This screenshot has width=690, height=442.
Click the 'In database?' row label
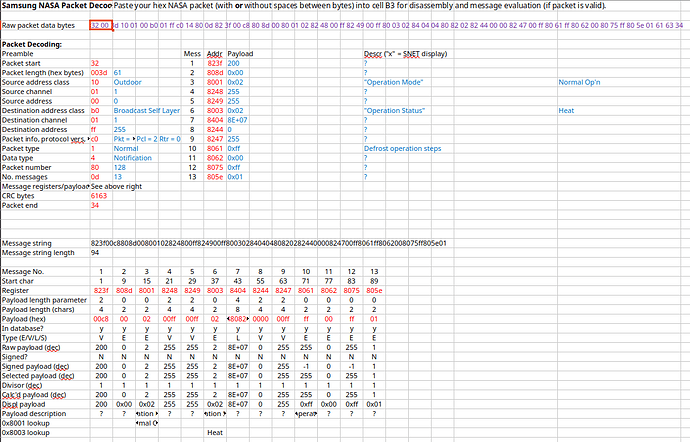click(22, 328)
